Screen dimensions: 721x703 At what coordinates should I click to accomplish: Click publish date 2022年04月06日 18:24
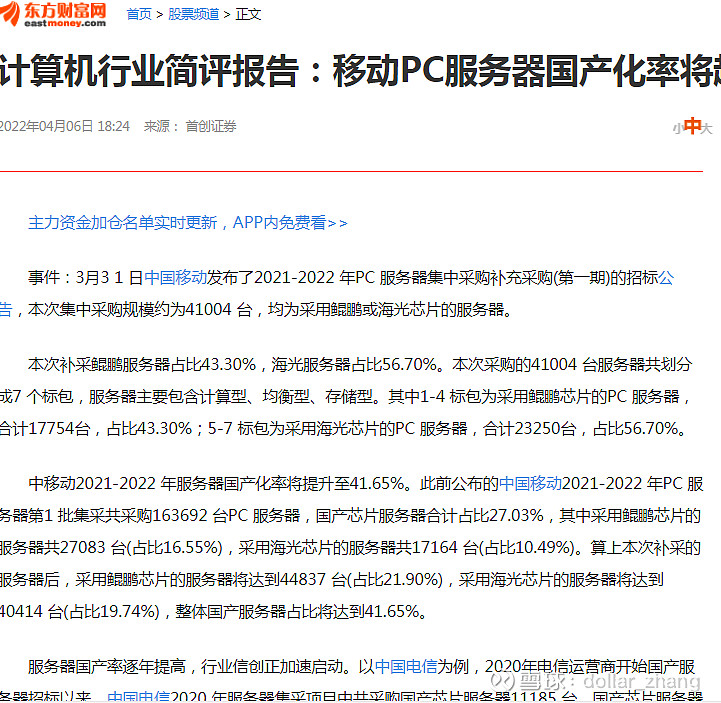click(x=65, y=126)
